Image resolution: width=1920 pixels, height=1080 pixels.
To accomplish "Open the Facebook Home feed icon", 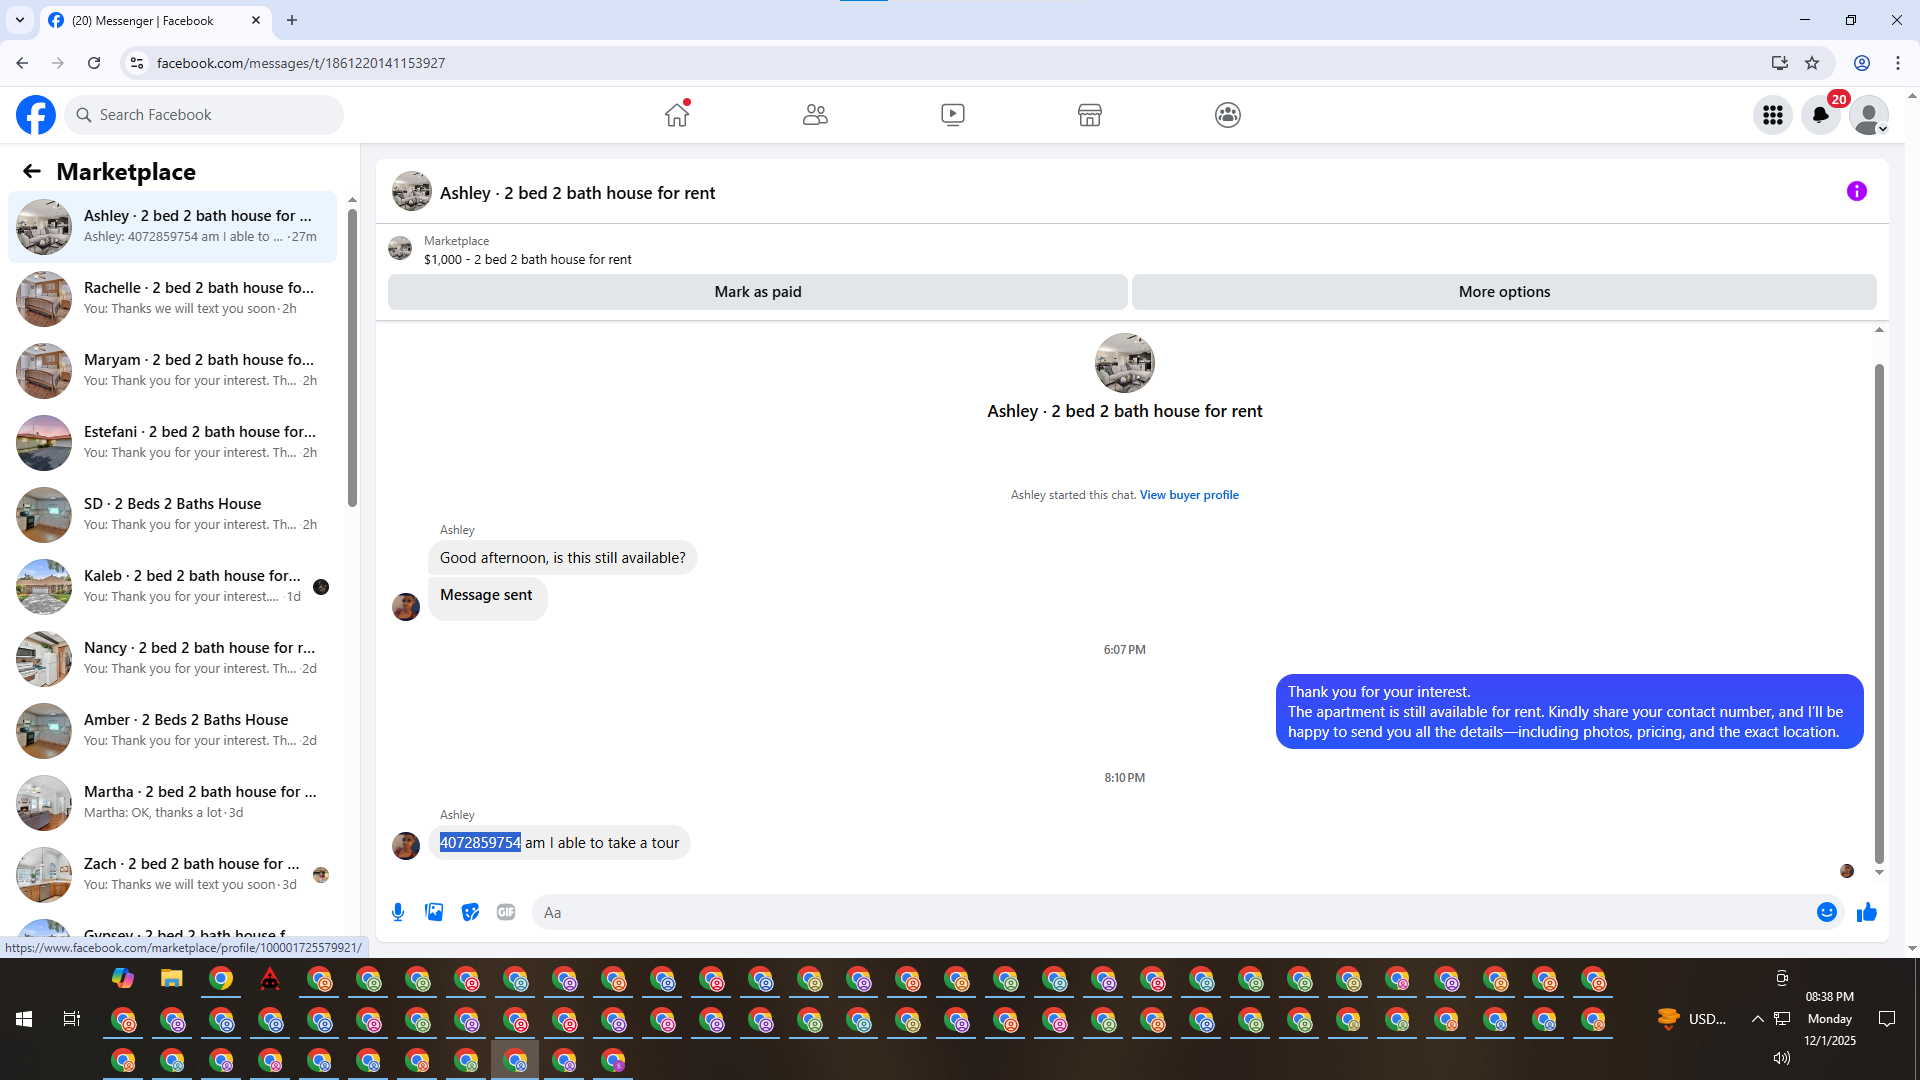I will tap(677, 115).
